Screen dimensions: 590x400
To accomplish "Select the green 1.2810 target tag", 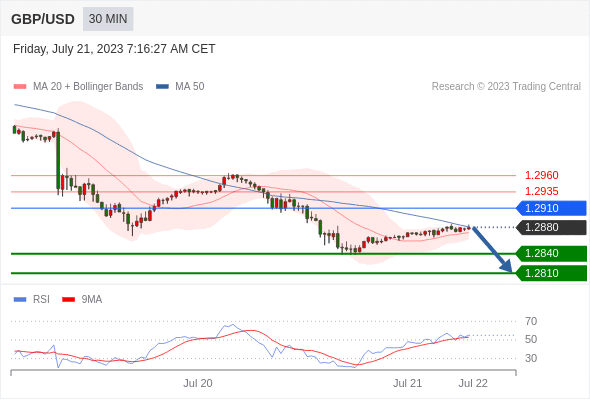I will [x=551, y=273].
